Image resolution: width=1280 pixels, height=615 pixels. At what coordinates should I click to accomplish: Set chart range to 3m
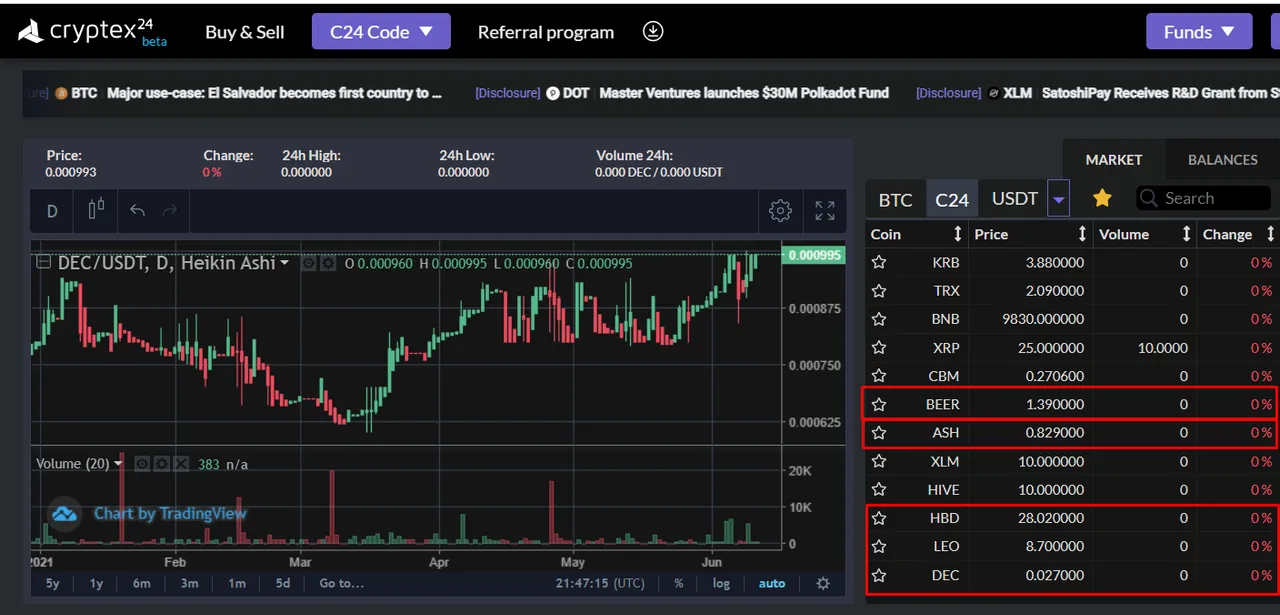point(189,583)
